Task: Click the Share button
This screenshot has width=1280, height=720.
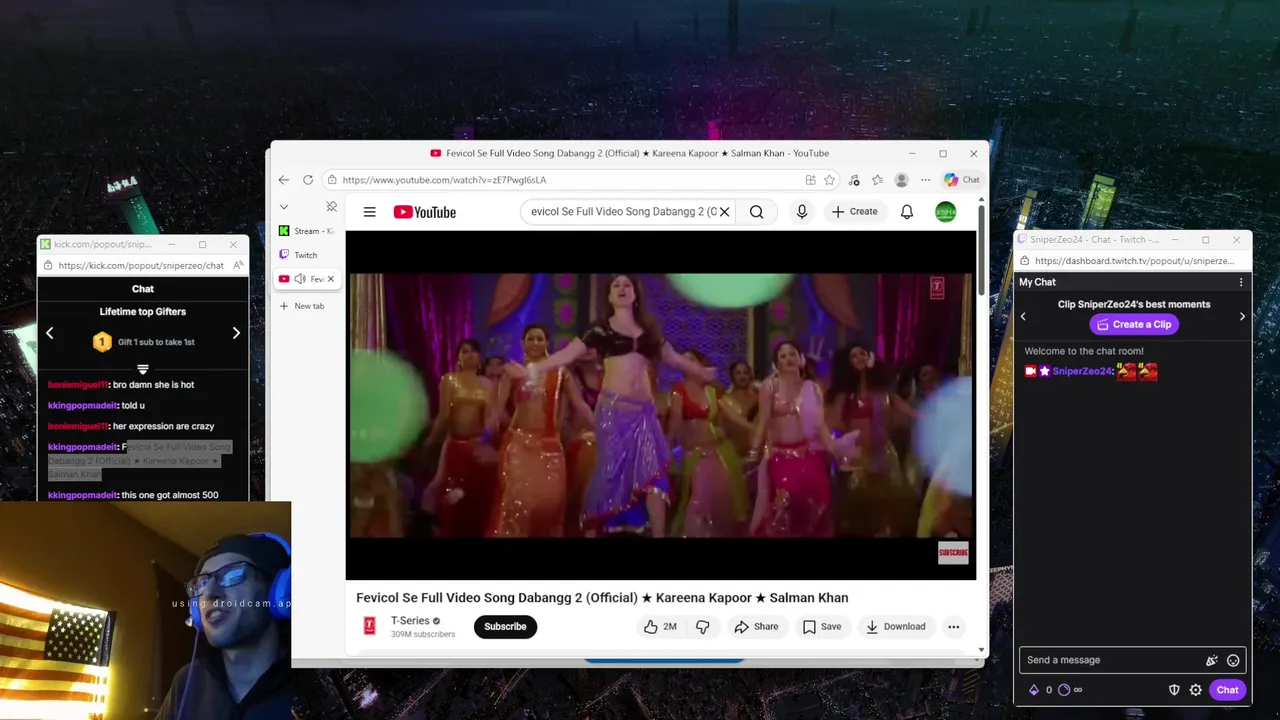Action: coord(756,627)
